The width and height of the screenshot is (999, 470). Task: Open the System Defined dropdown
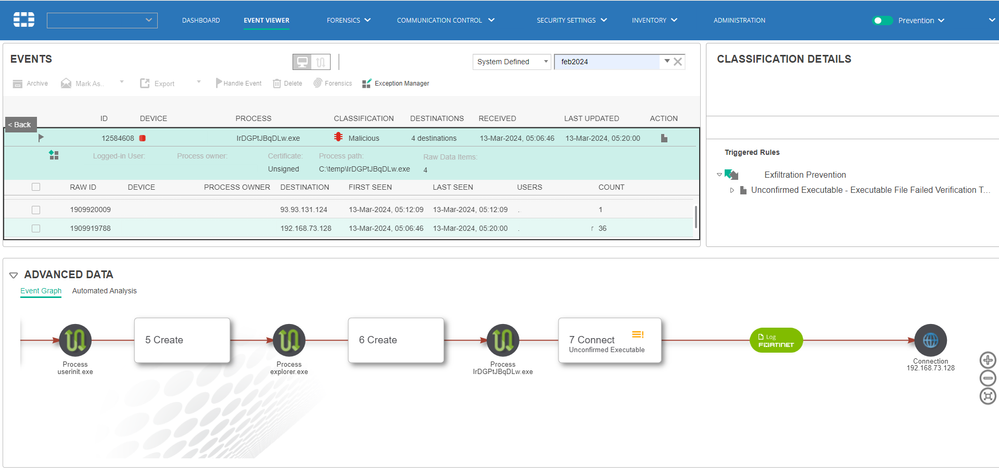512,62
